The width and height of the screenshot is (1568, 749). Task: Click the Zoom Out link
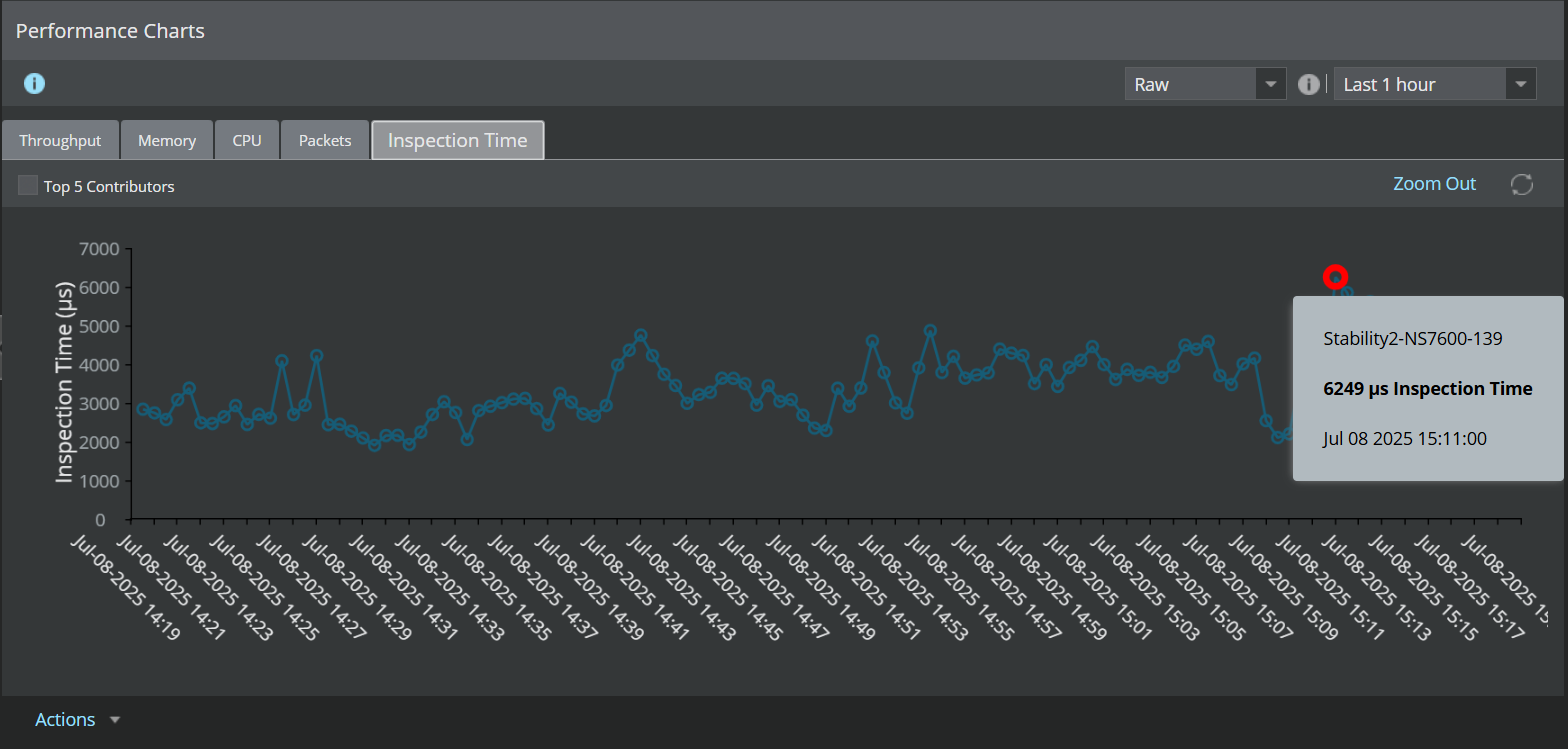1434,184
